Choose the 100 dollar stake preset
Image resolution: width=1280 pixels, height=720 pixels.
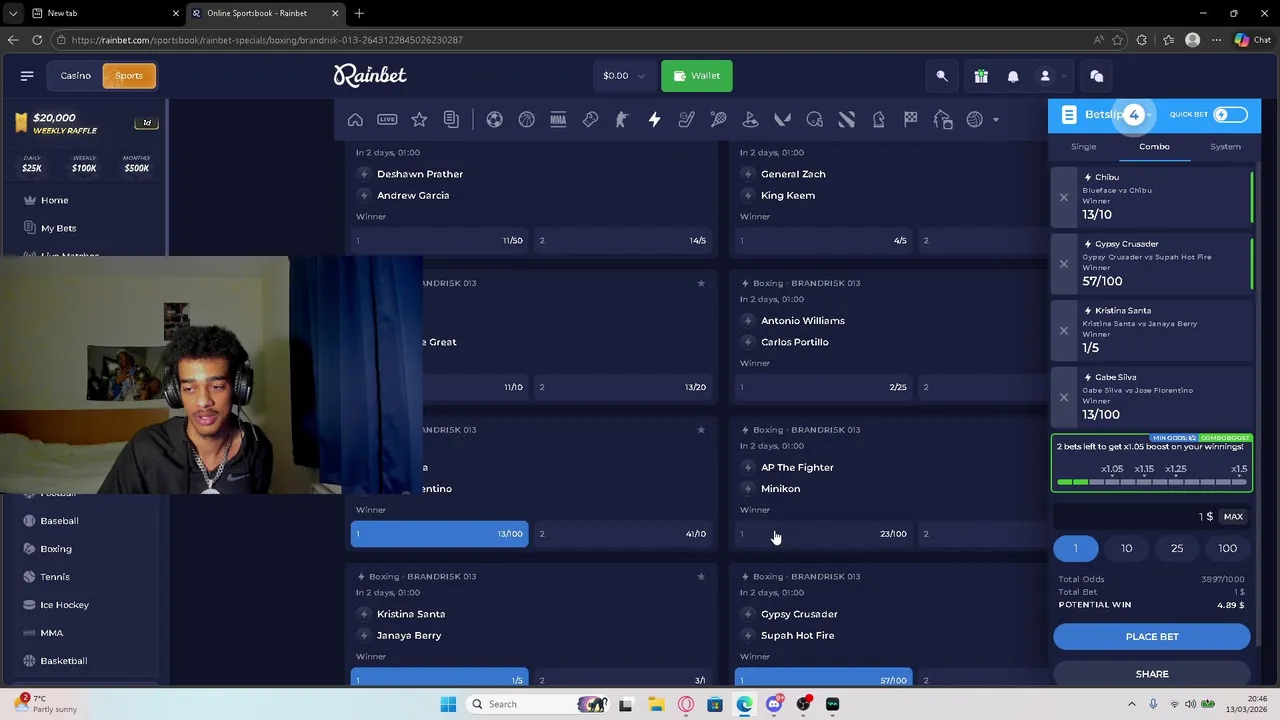pos(1227,548)
